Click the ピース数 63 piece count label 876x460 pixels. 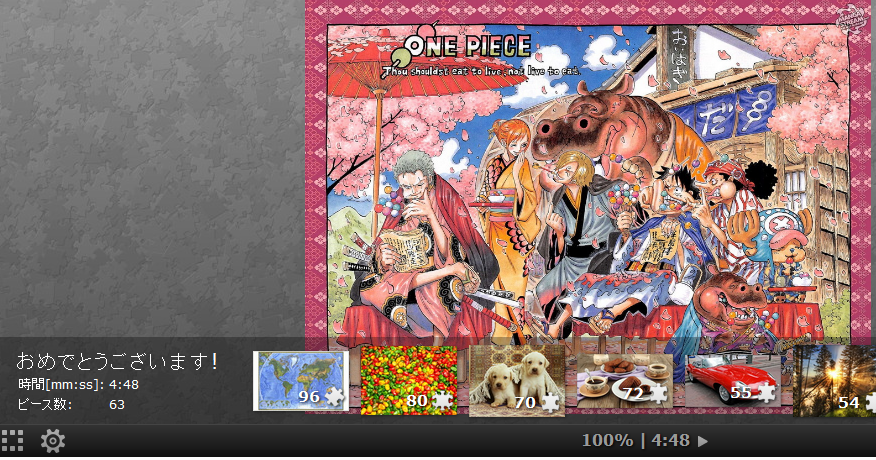71,404
